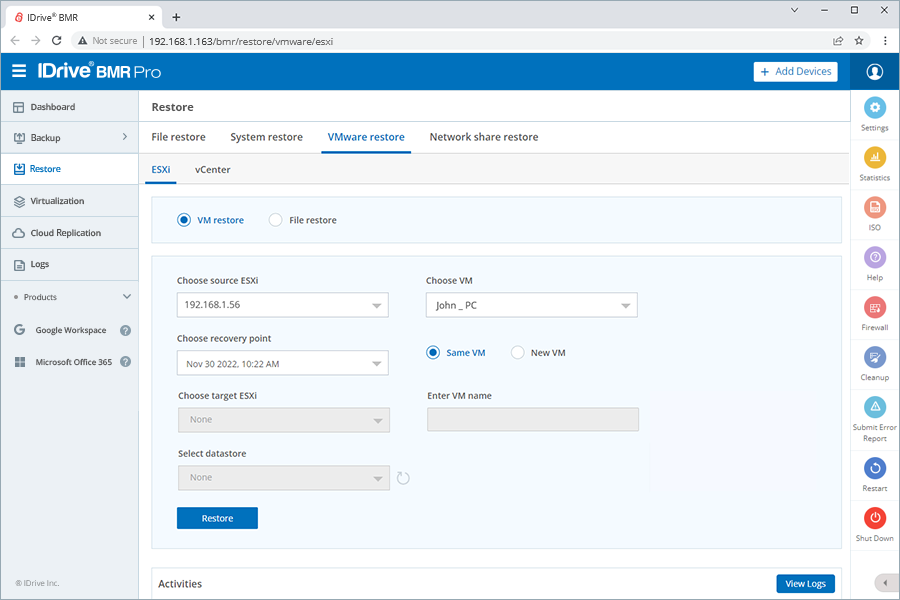The width and height of the screenshot is (900, 600).
Task: Click the blue Restore button
Action: 217,518
